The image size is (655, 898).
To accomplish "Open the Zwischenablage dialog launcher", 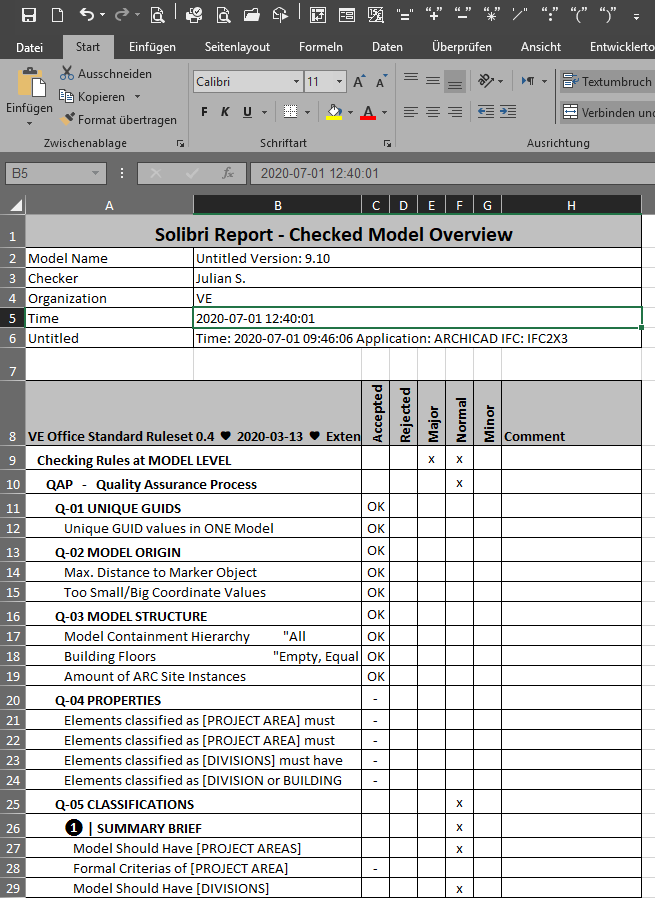I will (180, 144).
